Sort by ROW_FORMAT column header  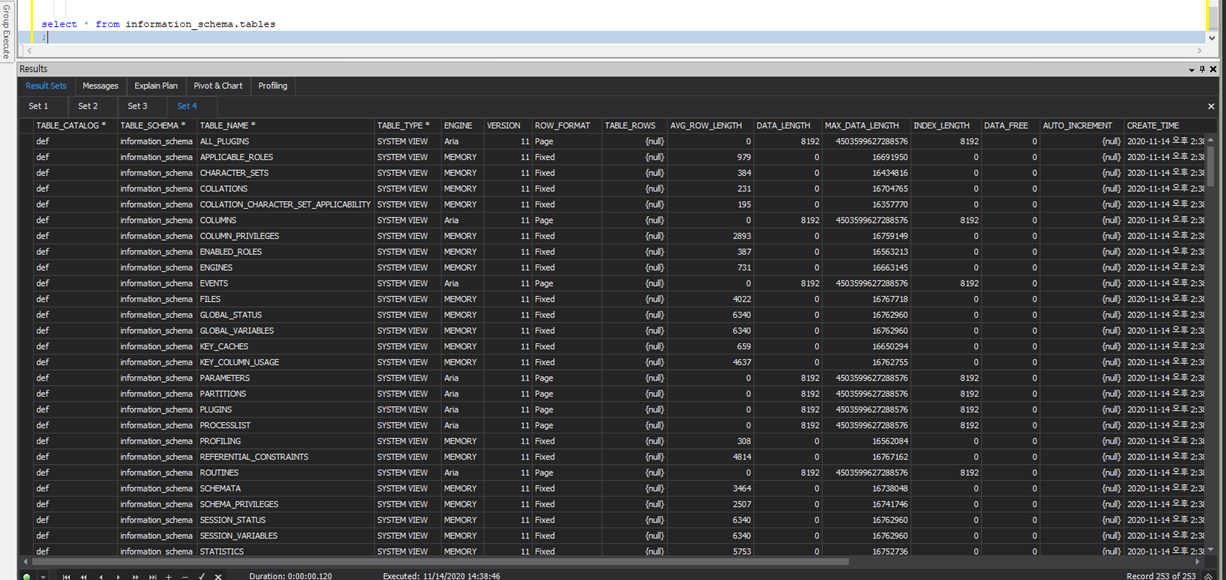tap(567, 125)
